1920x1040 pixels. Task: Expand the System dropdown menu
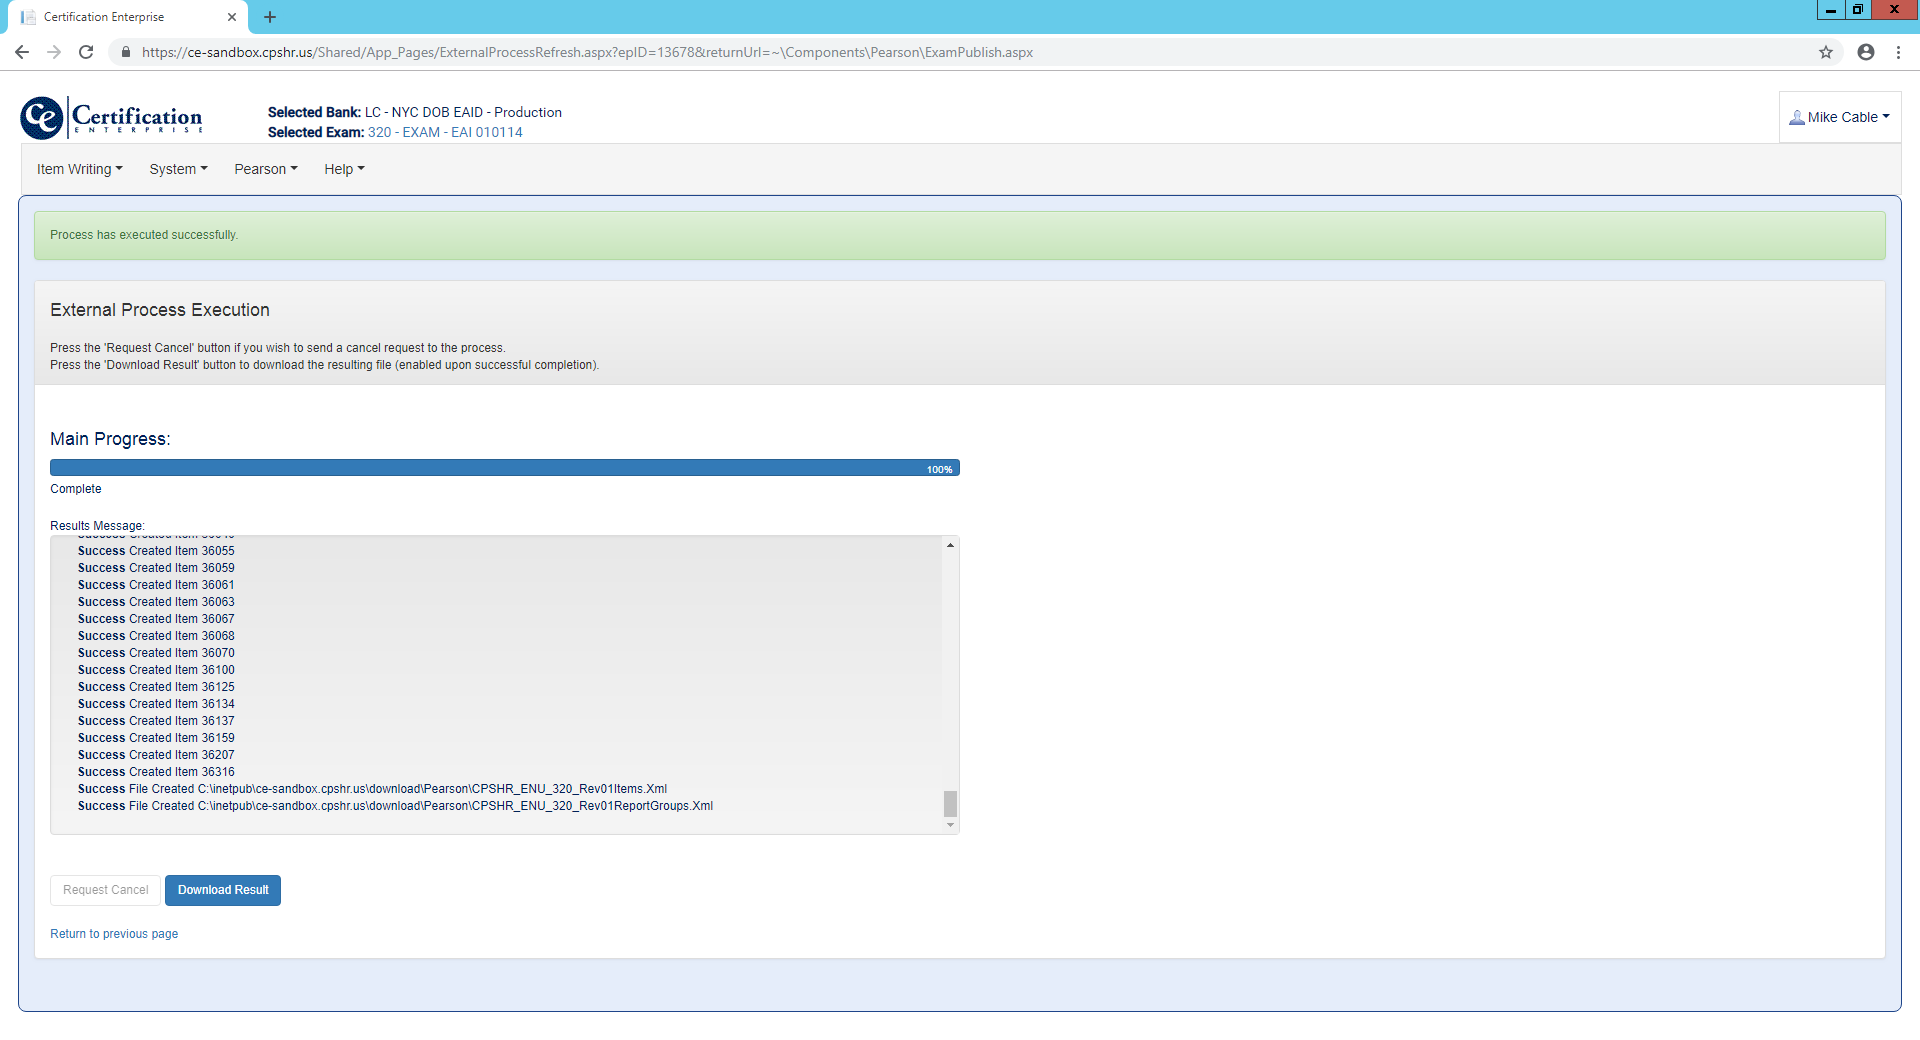pos(178,169)
